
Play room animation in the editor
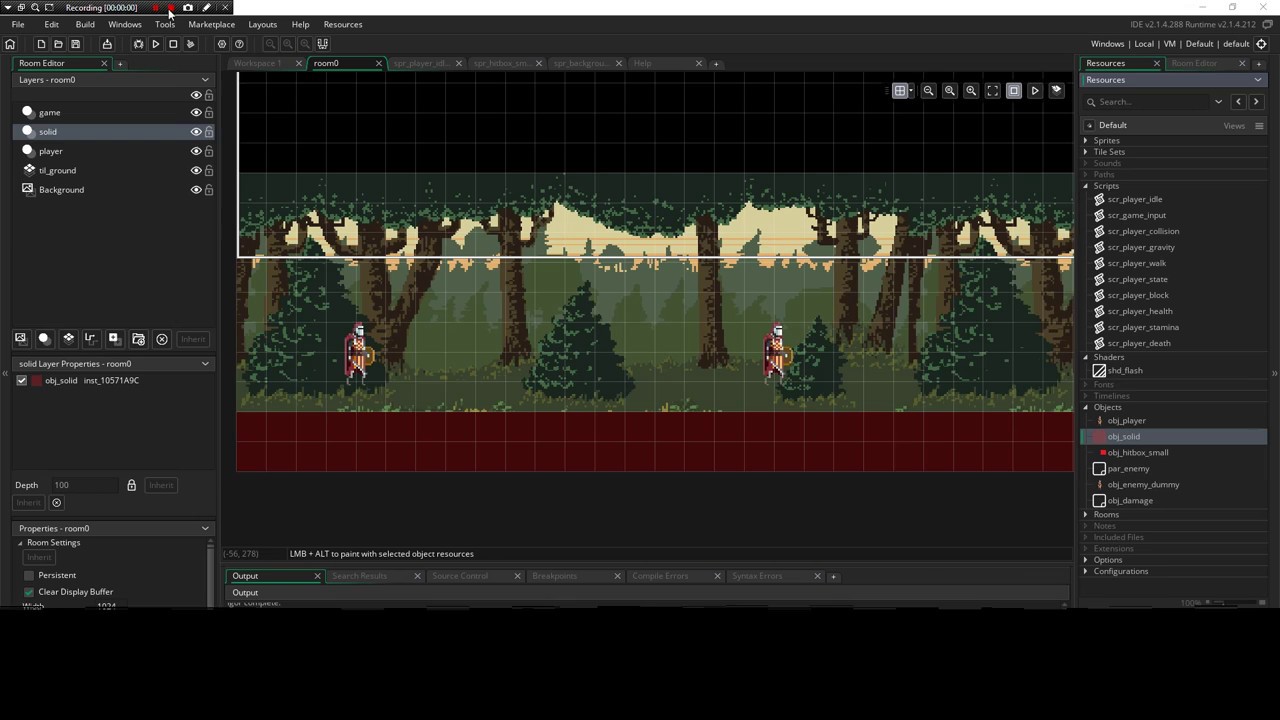tap(1035, 91)
